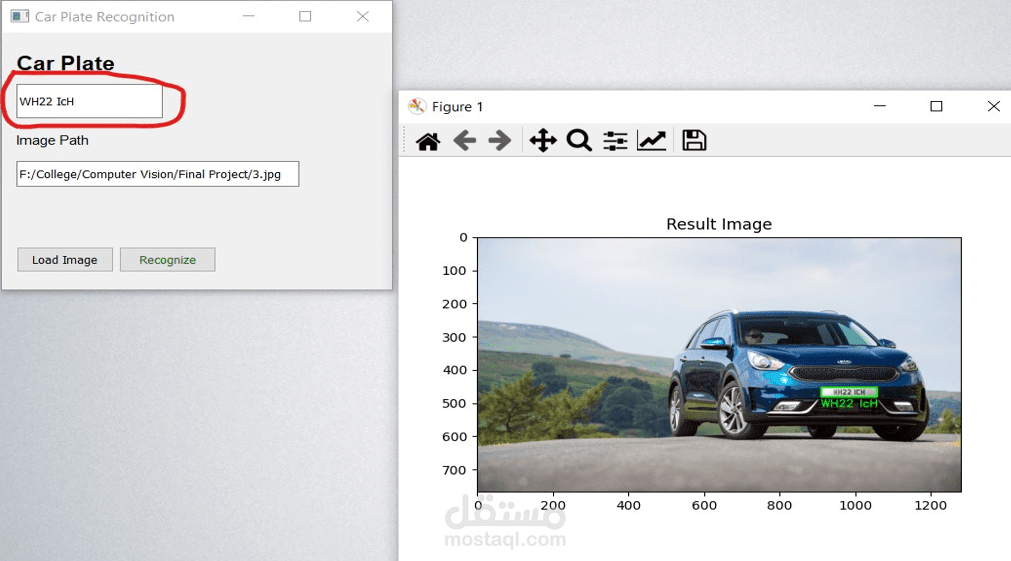Screen dimensions: 1011x561
Task: Click the Car Plate Recognition title text
Action: pyautogui.click(x=104, y=17)
